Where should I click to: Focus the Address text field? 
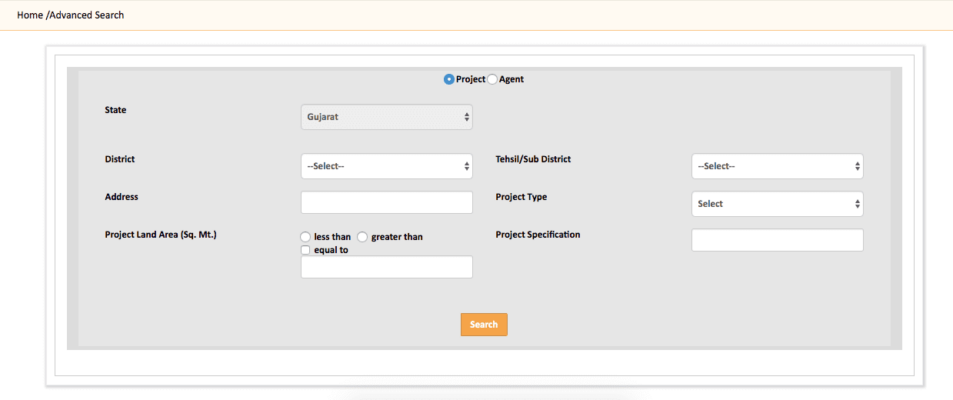point(387,202)
